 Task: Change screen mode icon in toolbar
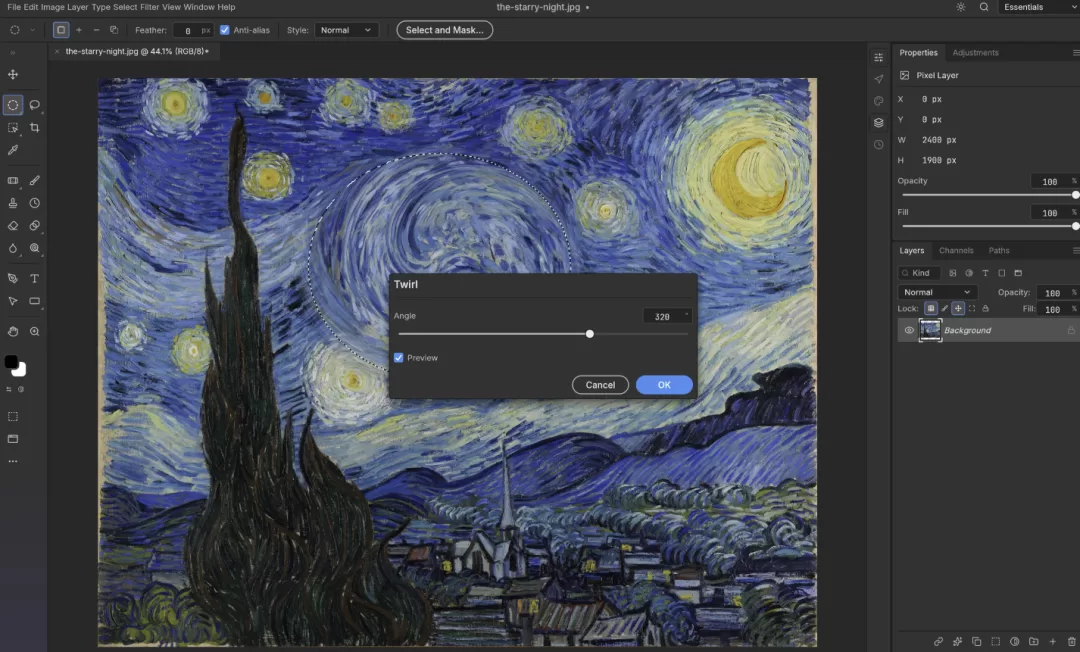pos(12,439)
